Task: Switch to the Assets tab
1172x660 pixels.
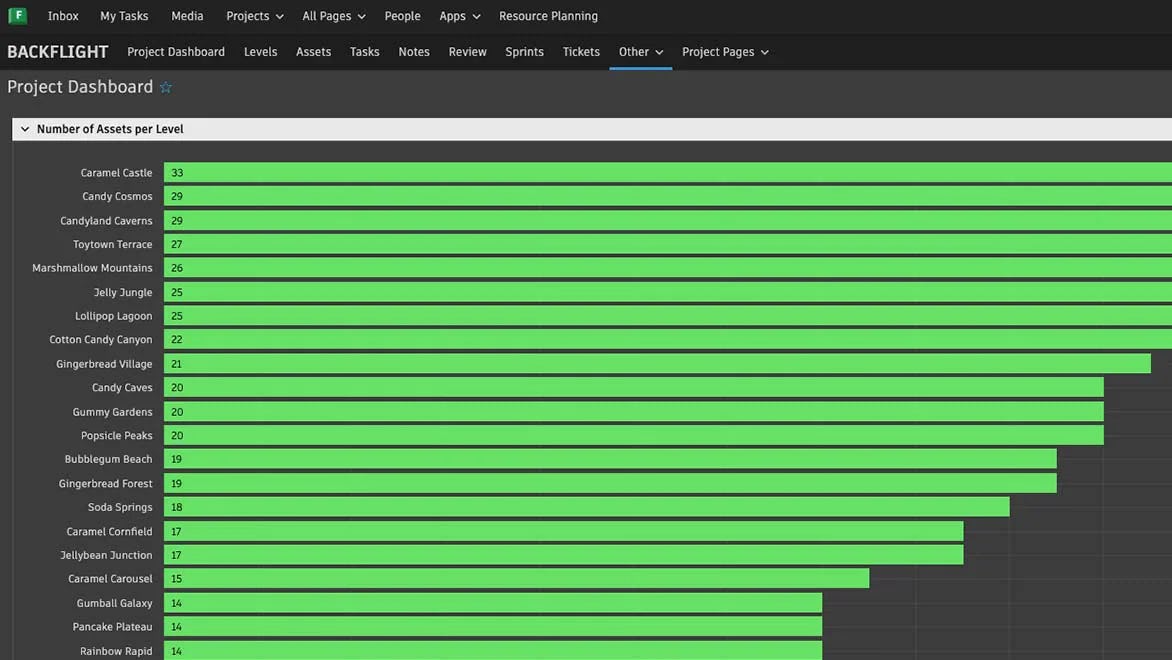Action: point(313,51)
